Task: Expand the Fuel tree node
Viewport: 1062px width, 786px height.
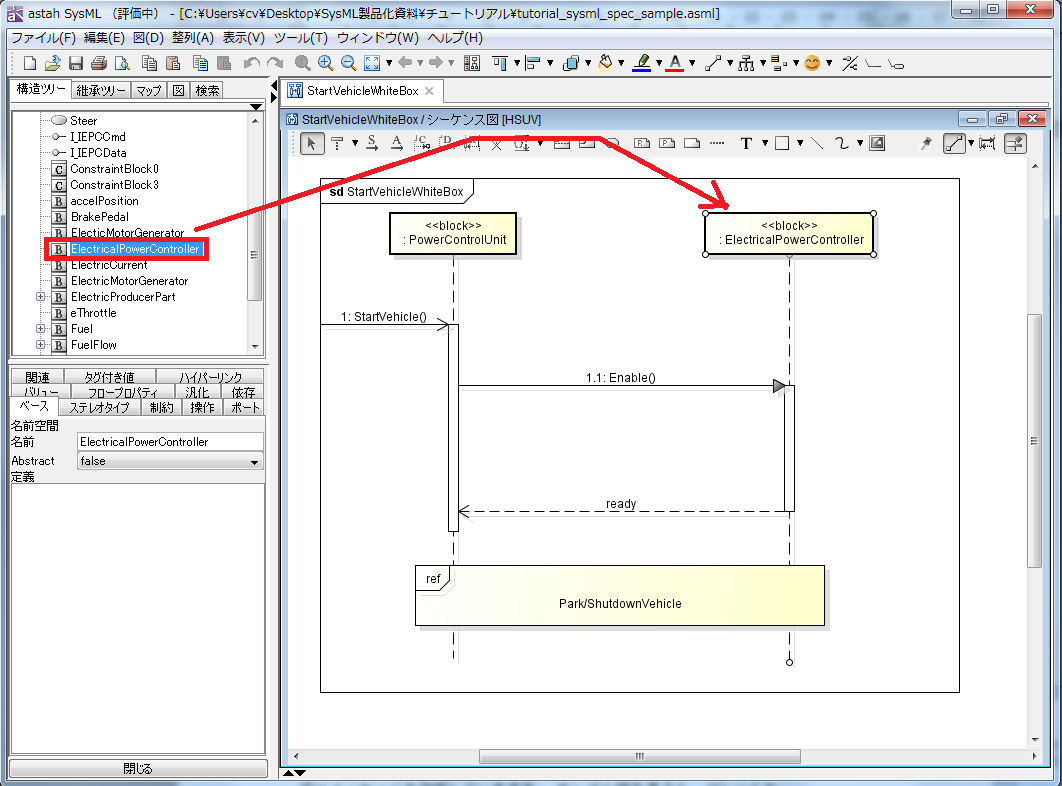Action: pyautogui.click(x=41, y=329)
